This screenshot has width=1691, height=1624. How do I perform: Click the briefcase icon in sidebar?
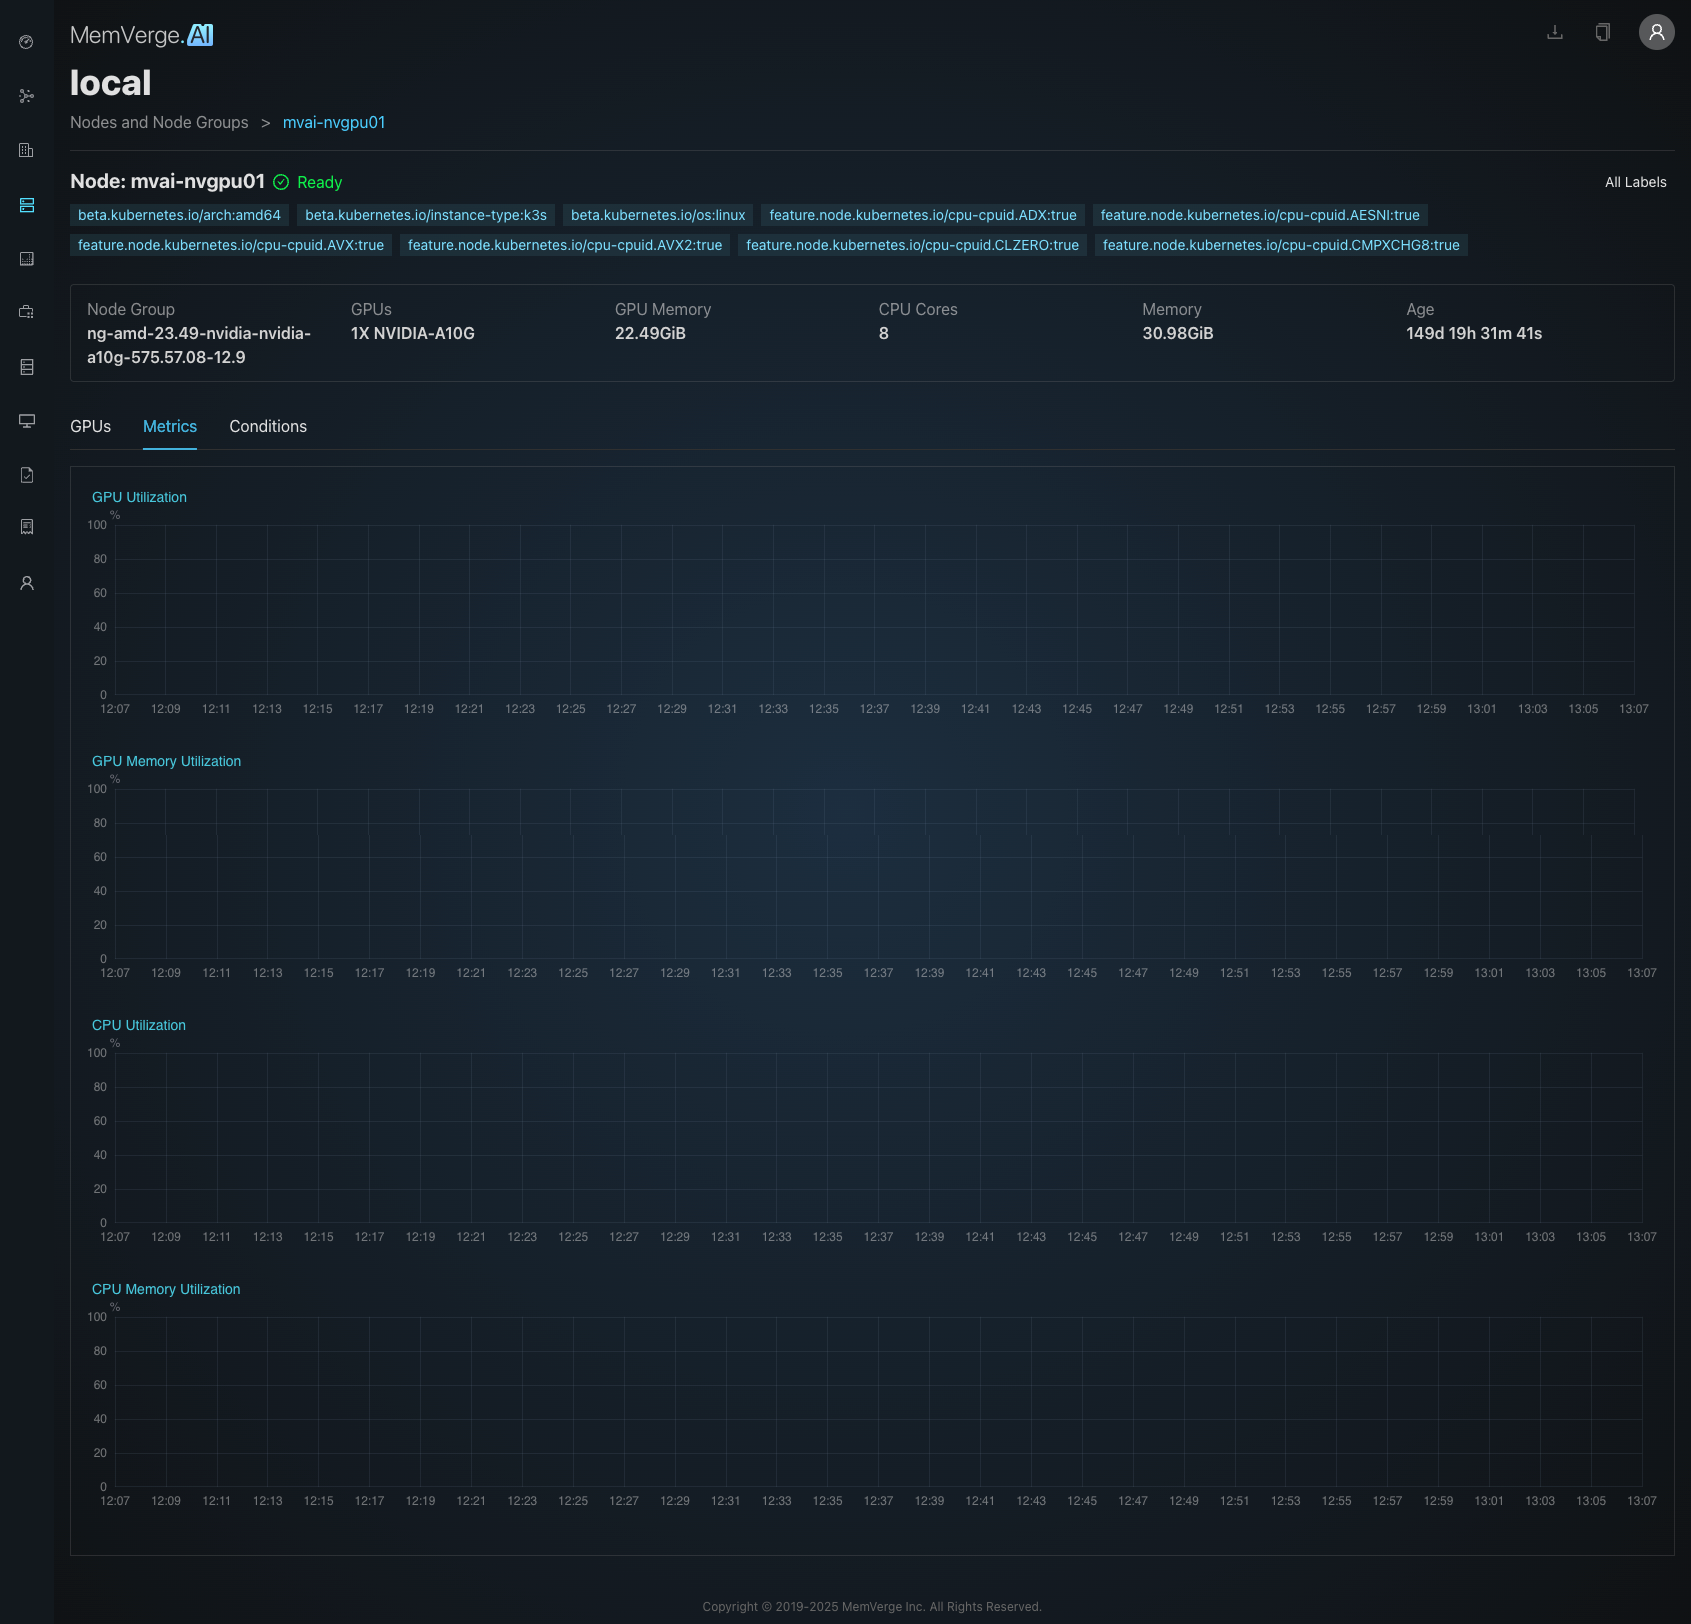click(x=27, y=312)
